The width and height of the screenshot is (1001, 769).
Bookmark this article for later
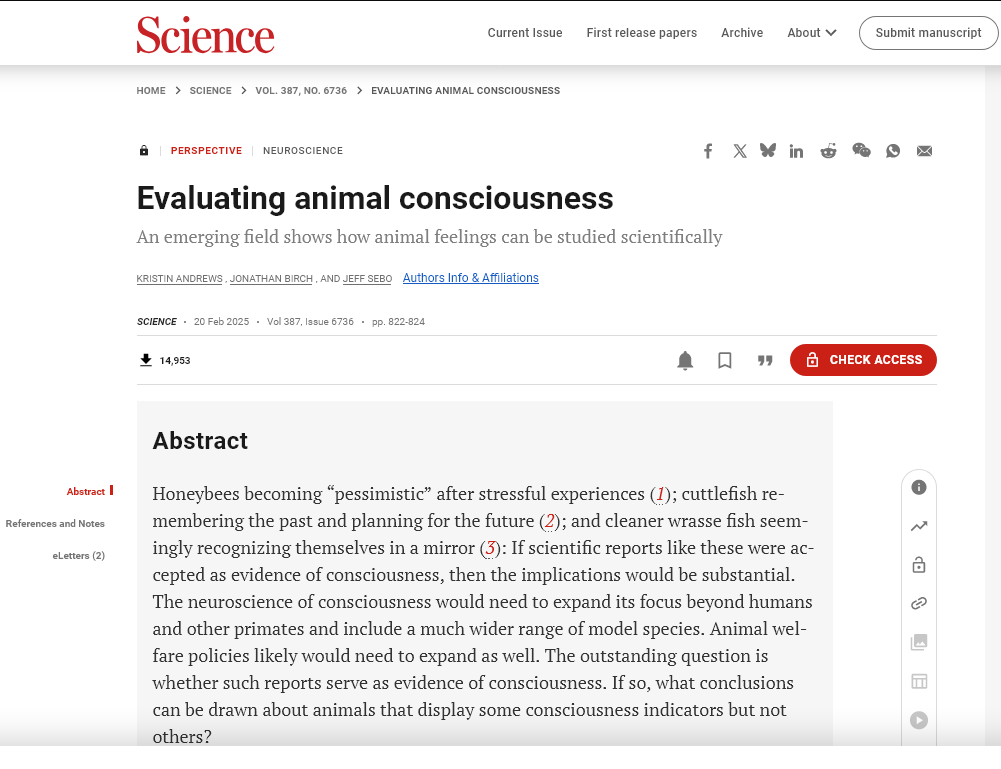[724, 360]
